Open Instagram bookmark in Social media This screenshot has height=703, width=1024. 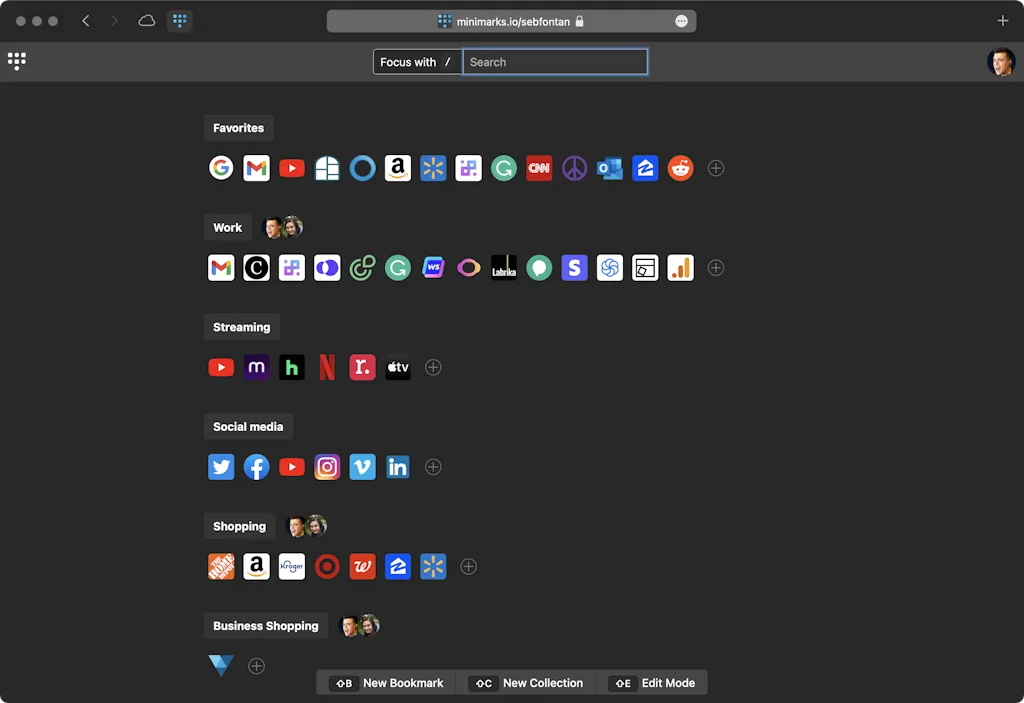[x=327, y=467]
